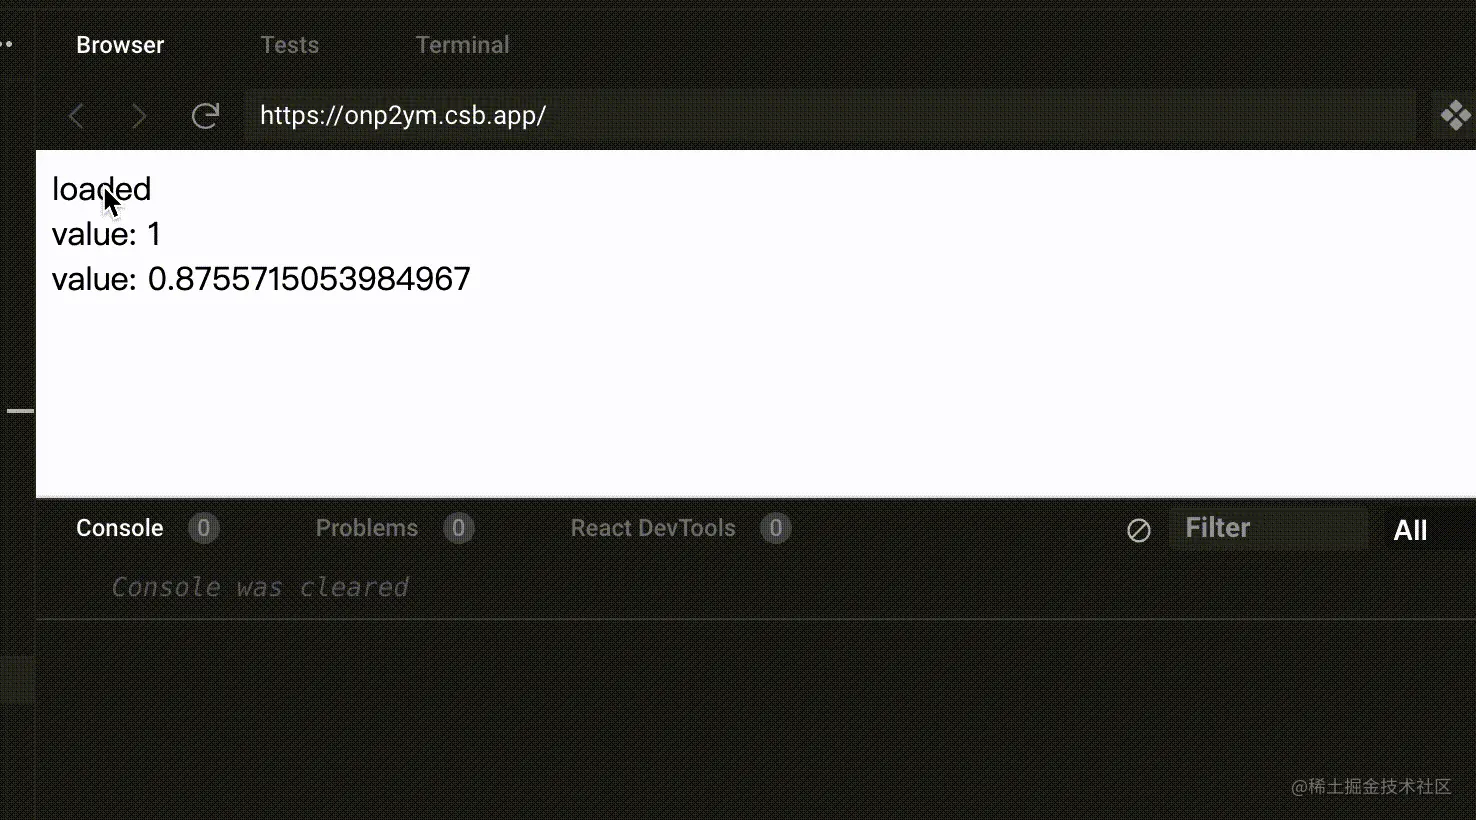Screen dimensions: 1476x820
Task: Click into the console Filter field
Action: [1268, 528]
